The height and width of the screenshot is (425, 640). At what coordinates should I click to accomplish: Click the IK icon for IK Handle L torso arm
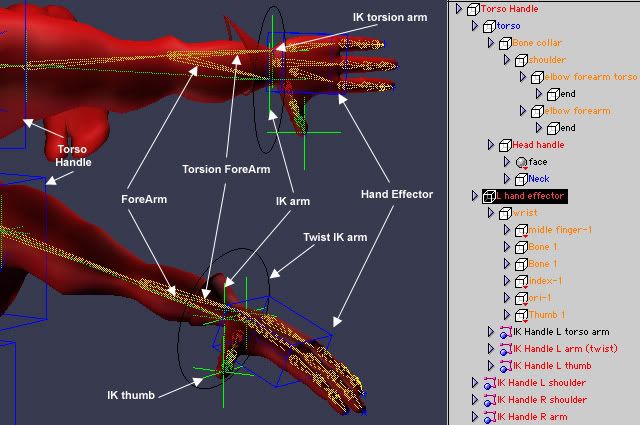click(x=504, y=332)
